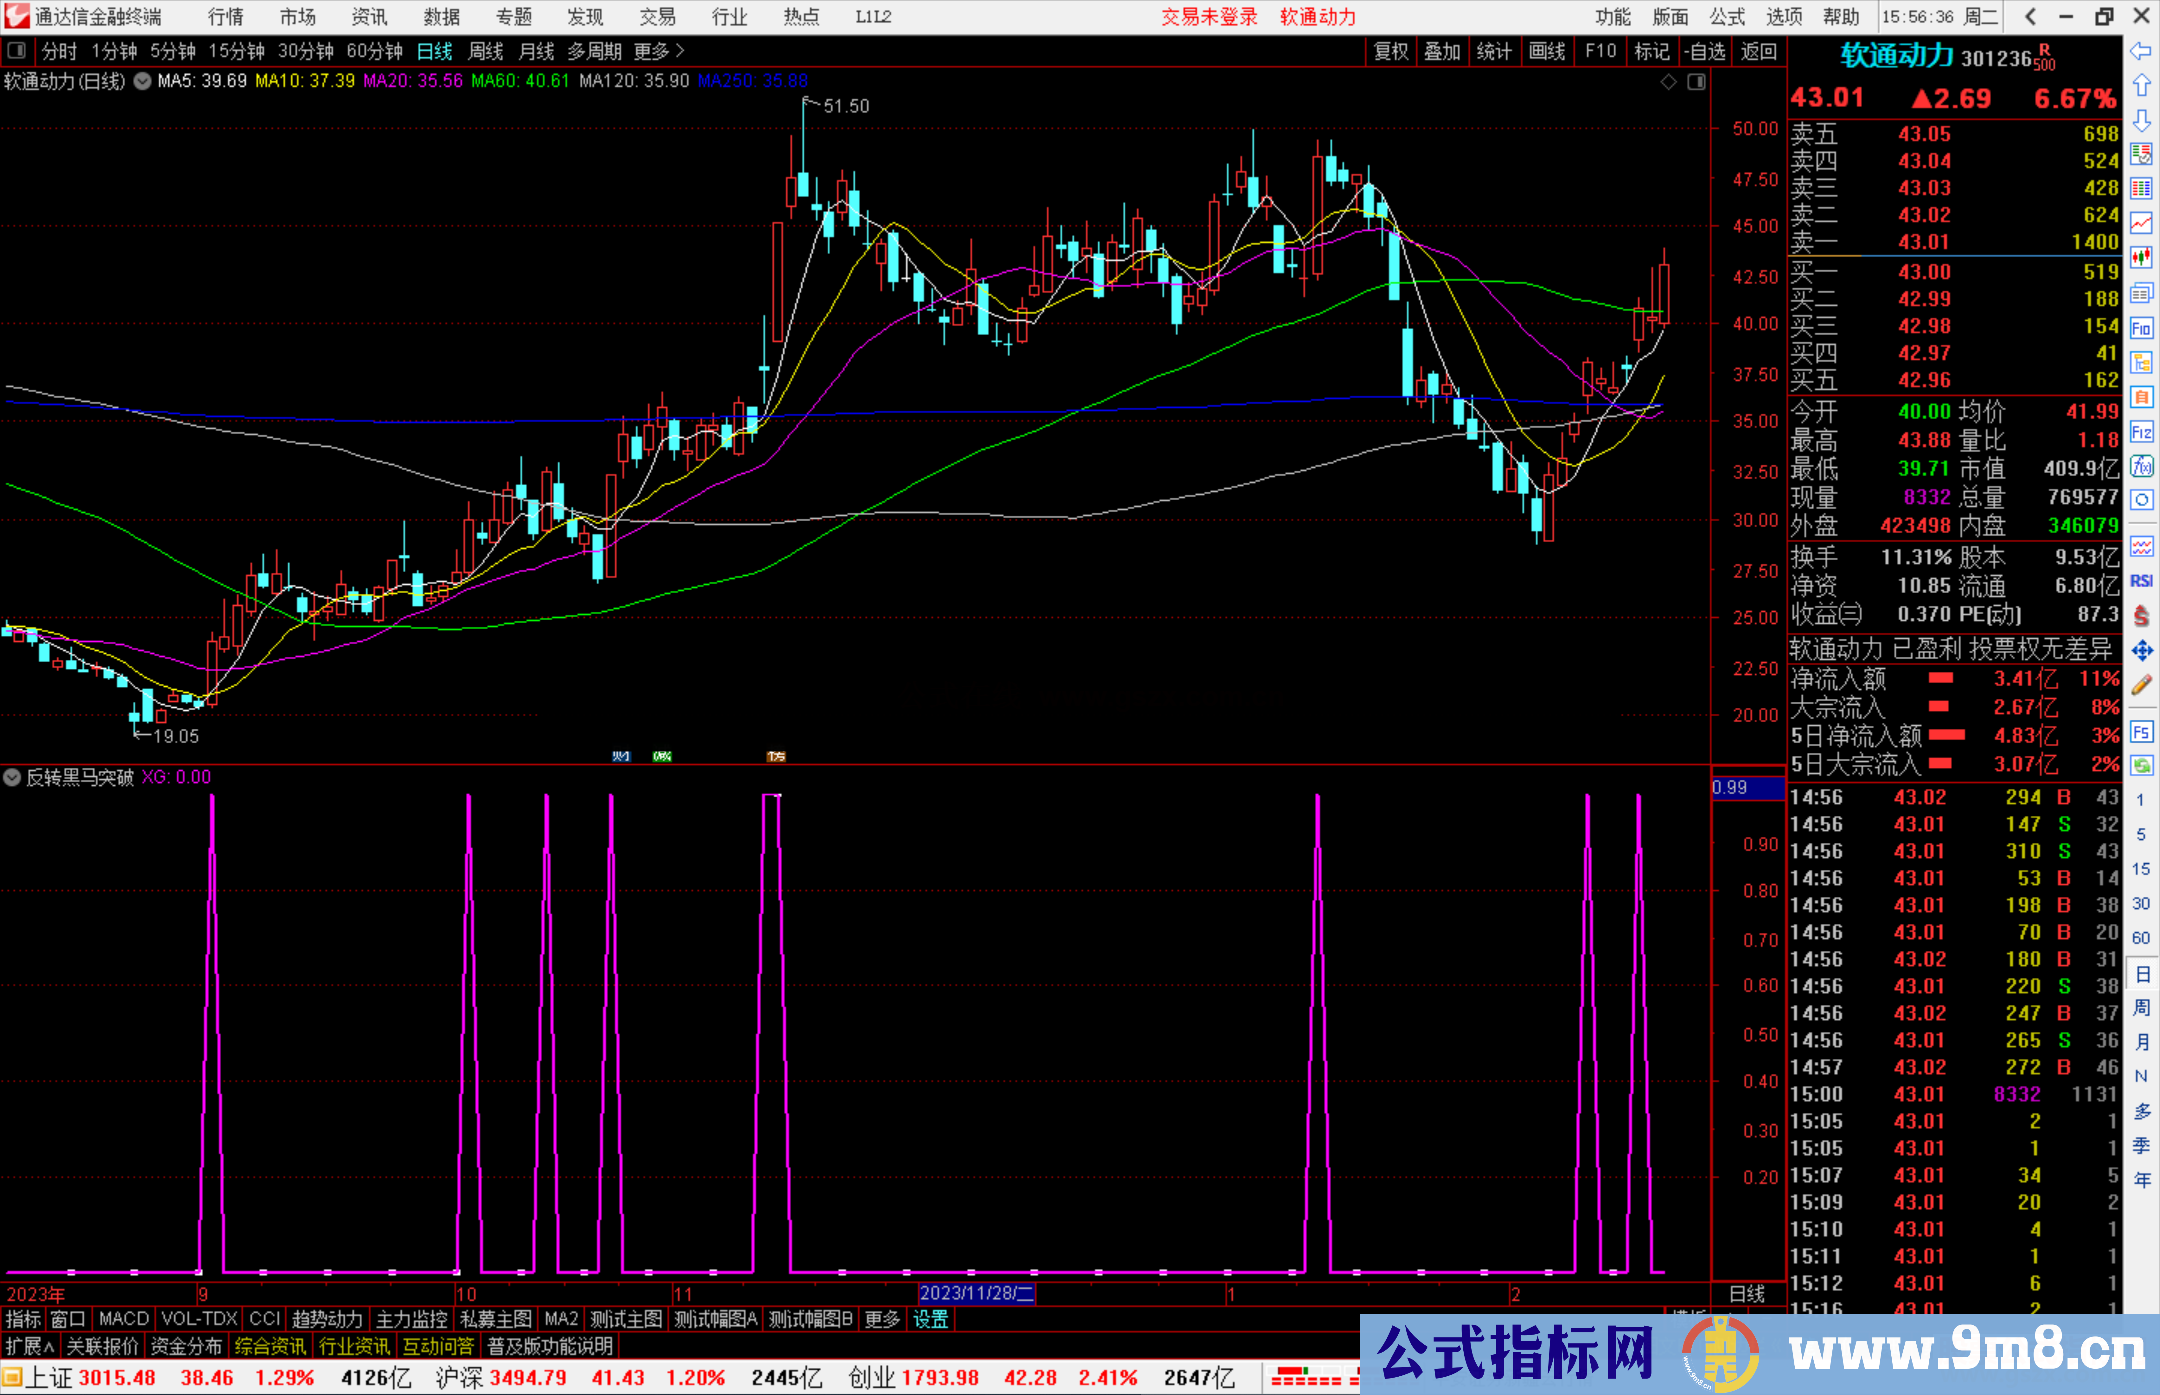
Task: Click the 设置 link in the indicator bar
Action: (930, 1319)
